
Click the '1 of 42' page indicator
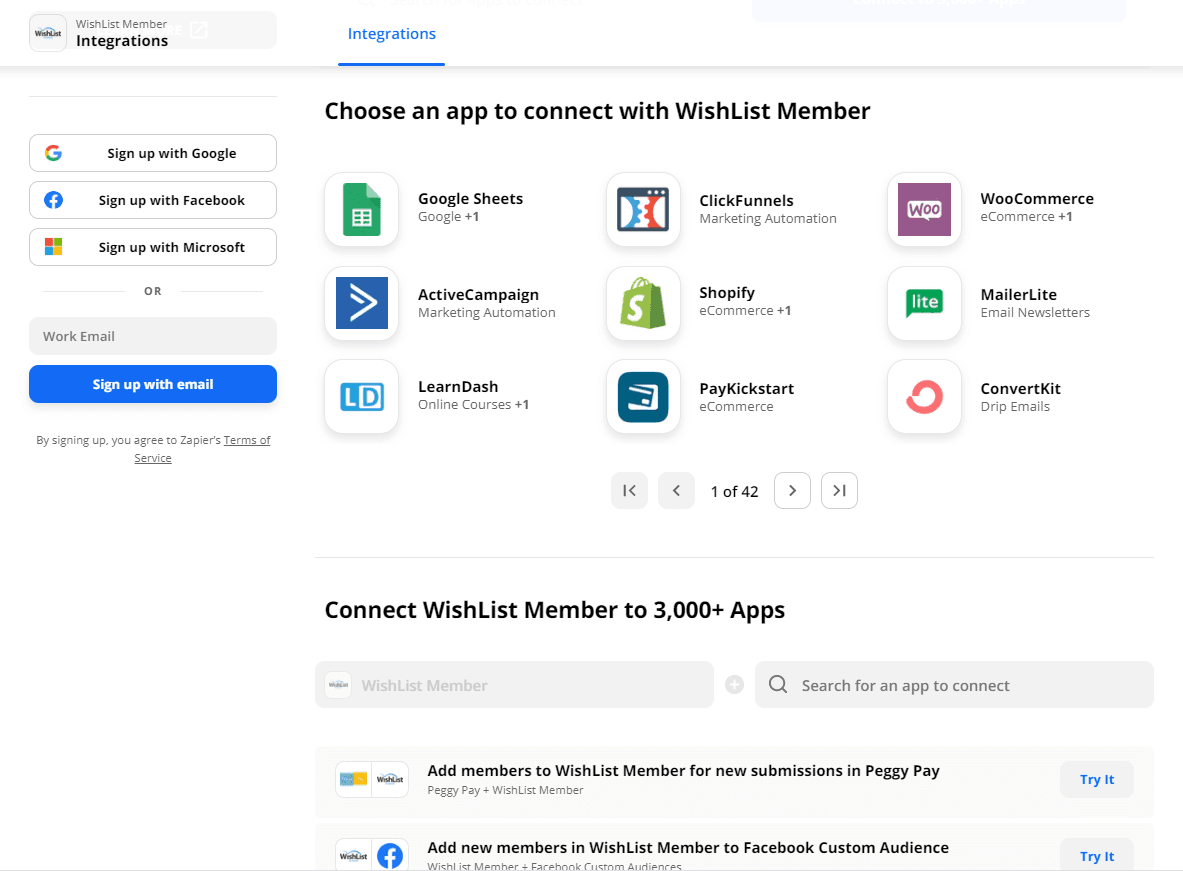pos(734,491)
